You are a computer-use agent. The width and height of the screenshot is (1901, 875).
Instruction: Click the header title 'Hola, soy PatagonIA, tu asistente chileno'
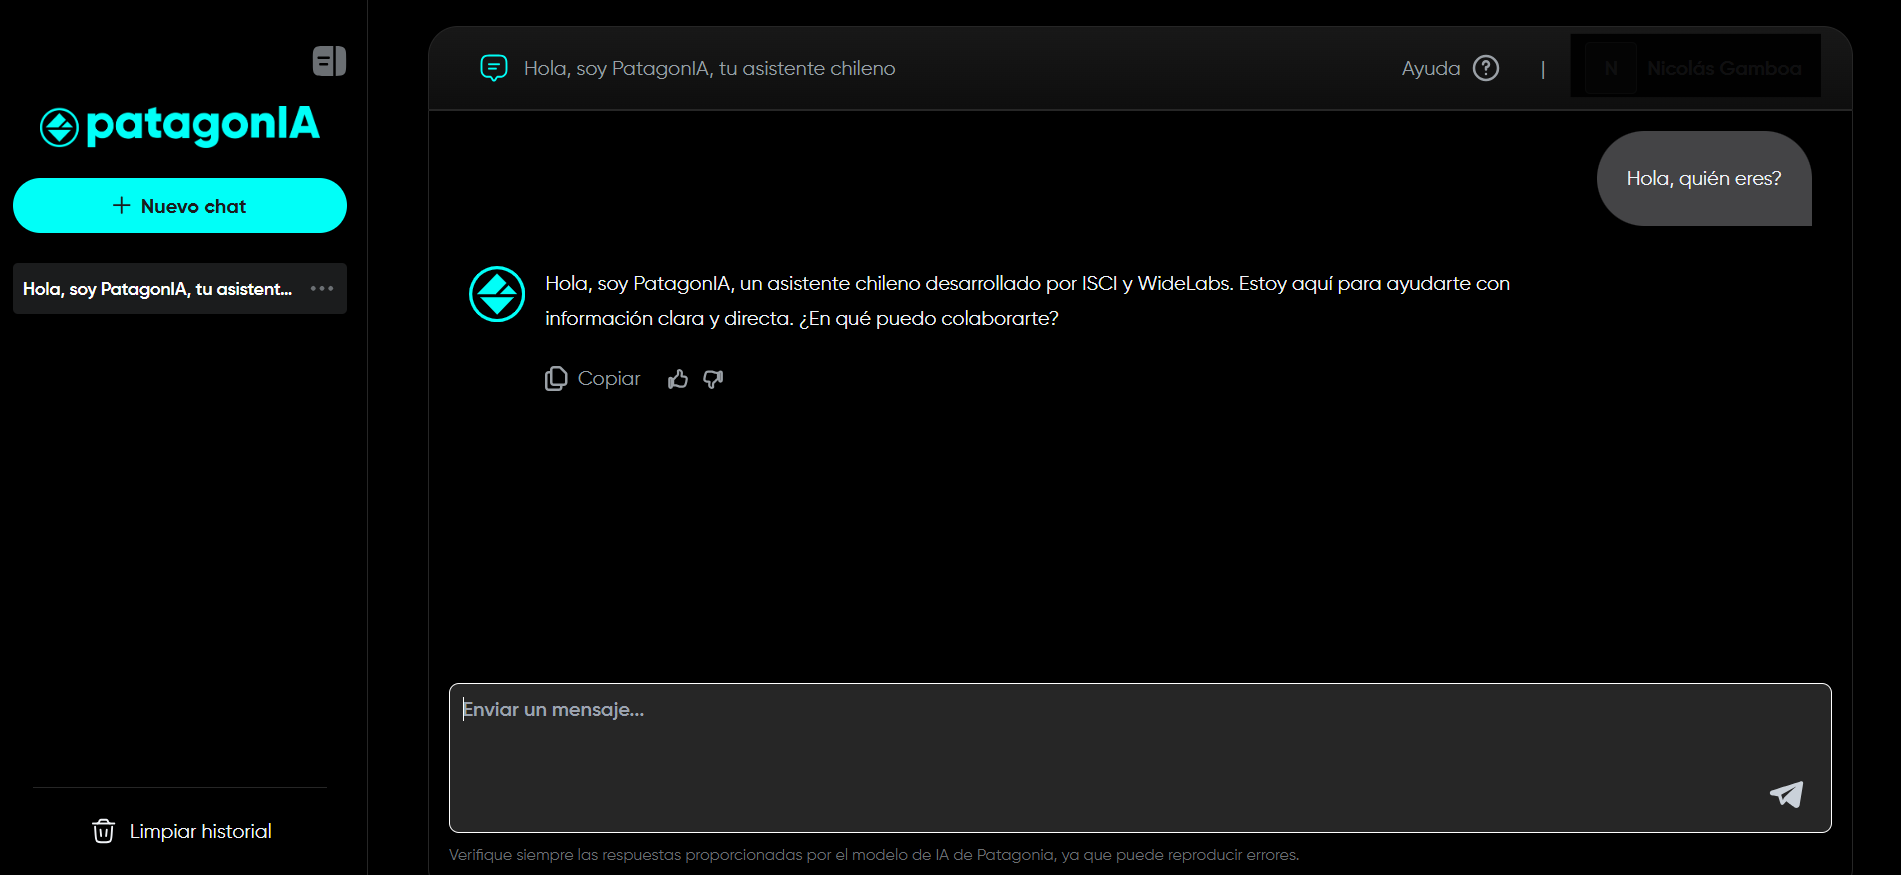point(709,68)
